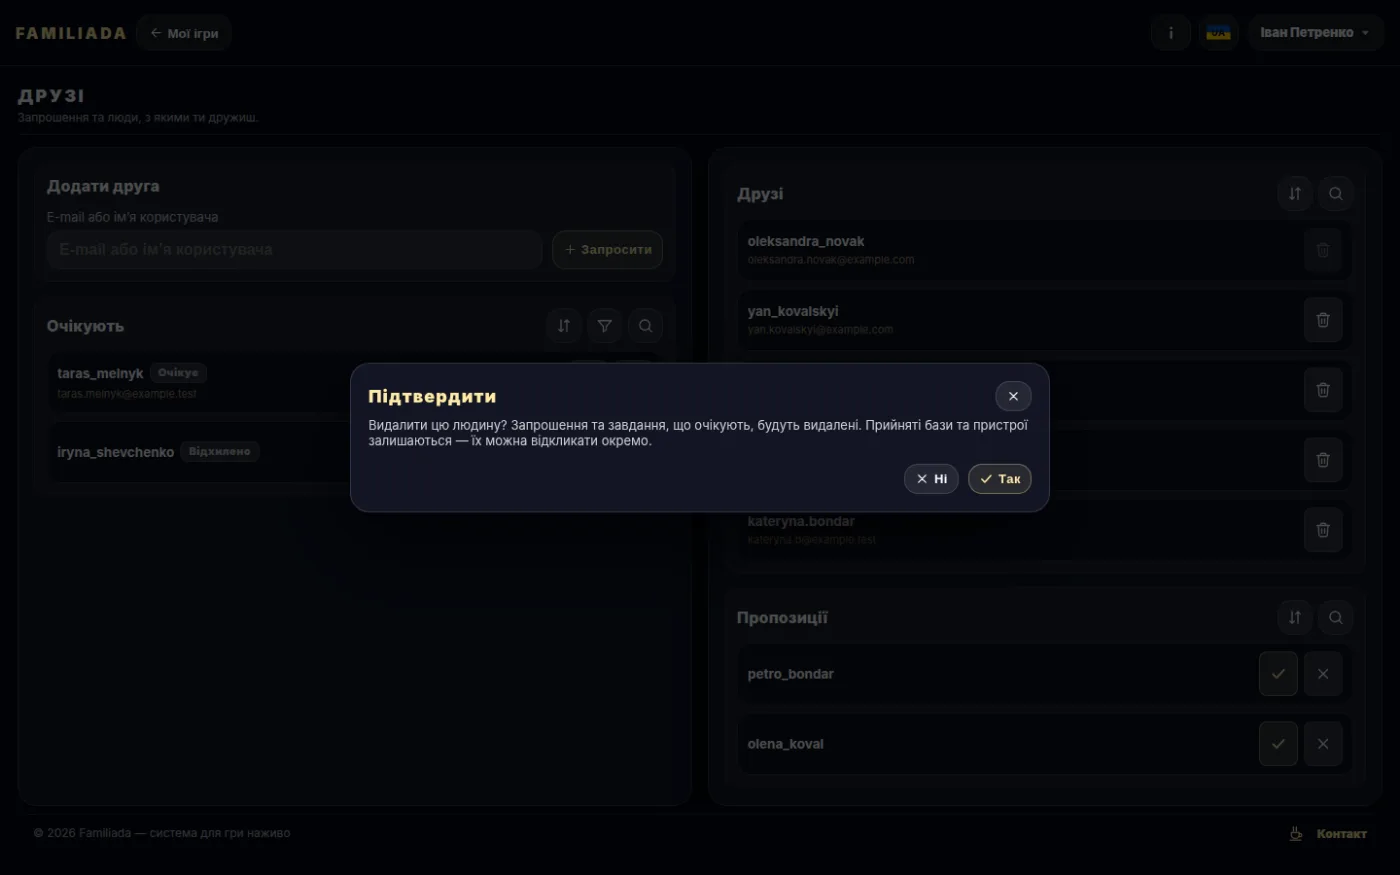Accept the proposal from petro_bondar

click(1278, 674)
